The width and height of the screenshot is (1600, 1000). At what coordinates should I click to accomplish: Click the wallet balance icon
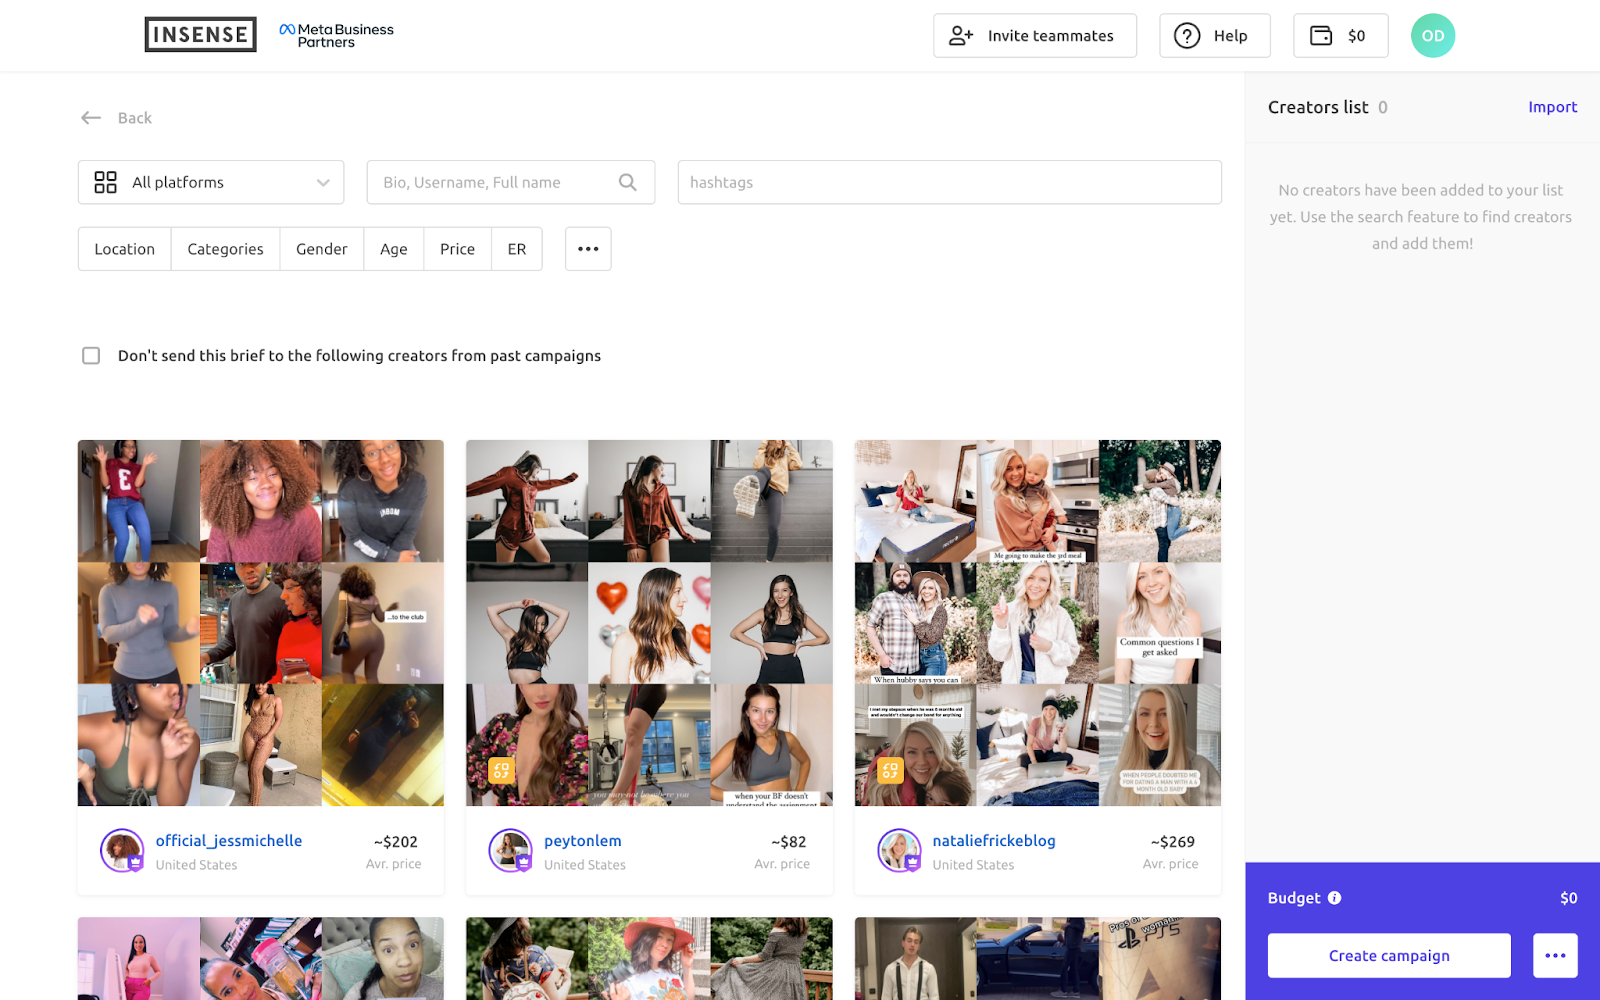coord(1321,36)
